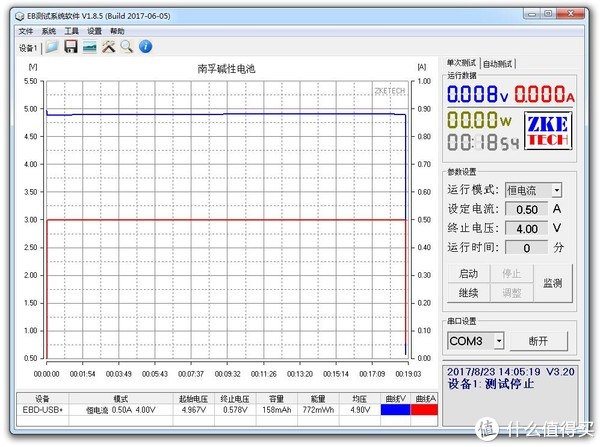Click the 调整 button
Image resolution: width=600 pixels, height=447 pixels.
[512, 293]
